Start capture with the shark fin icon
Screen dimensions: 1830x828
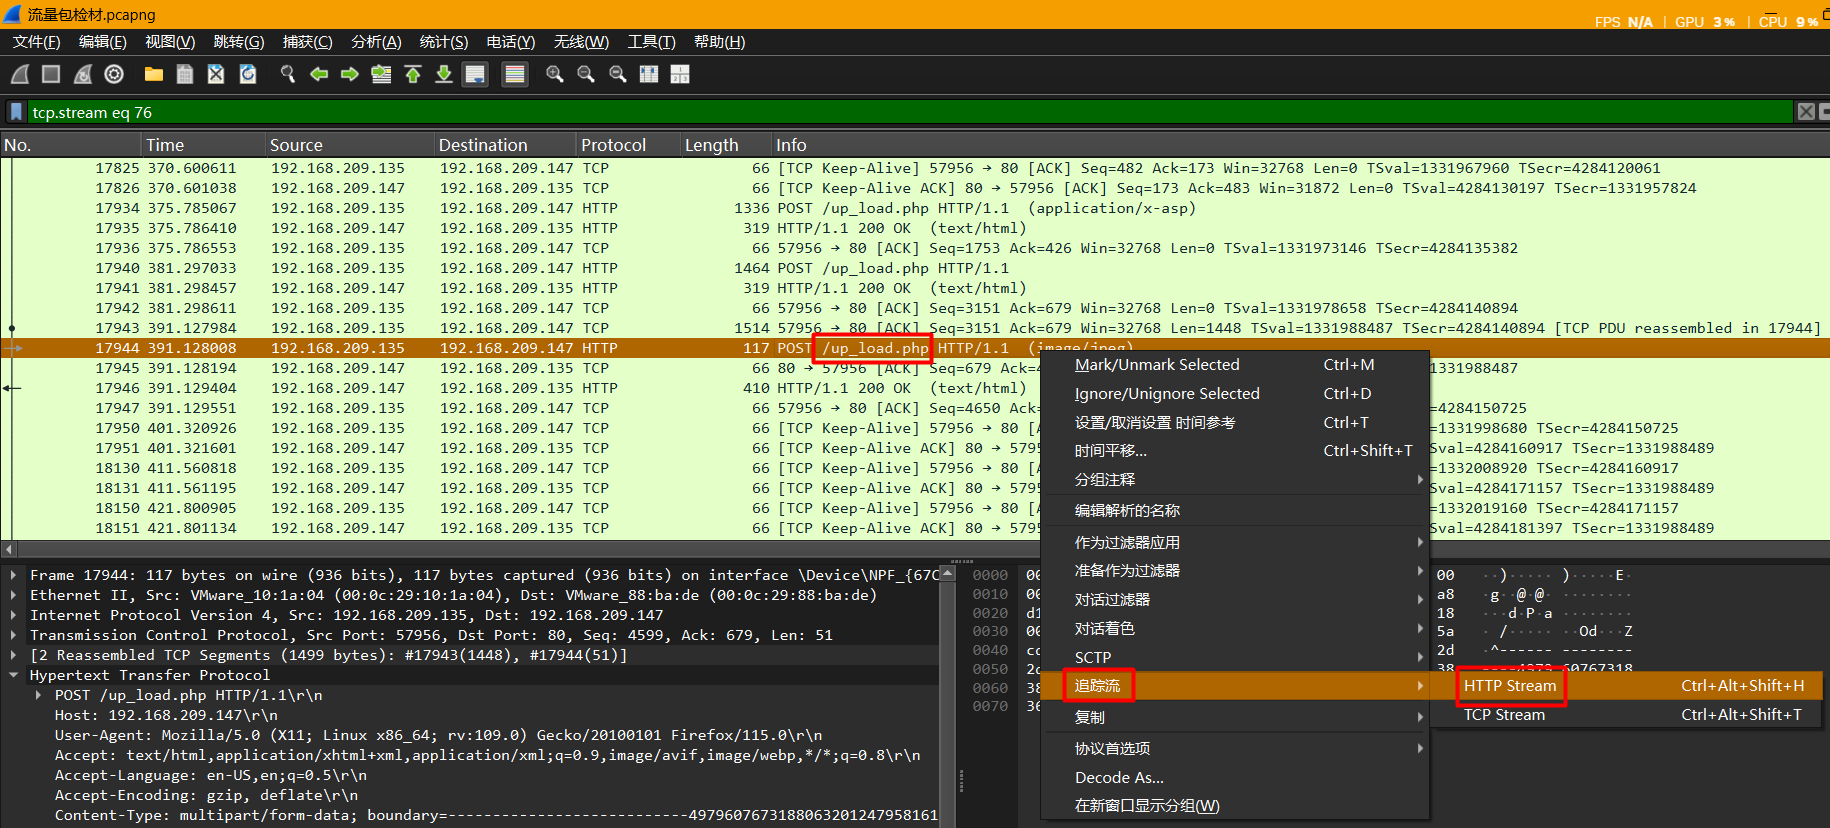pyautogui.click(x=20, y=74)
